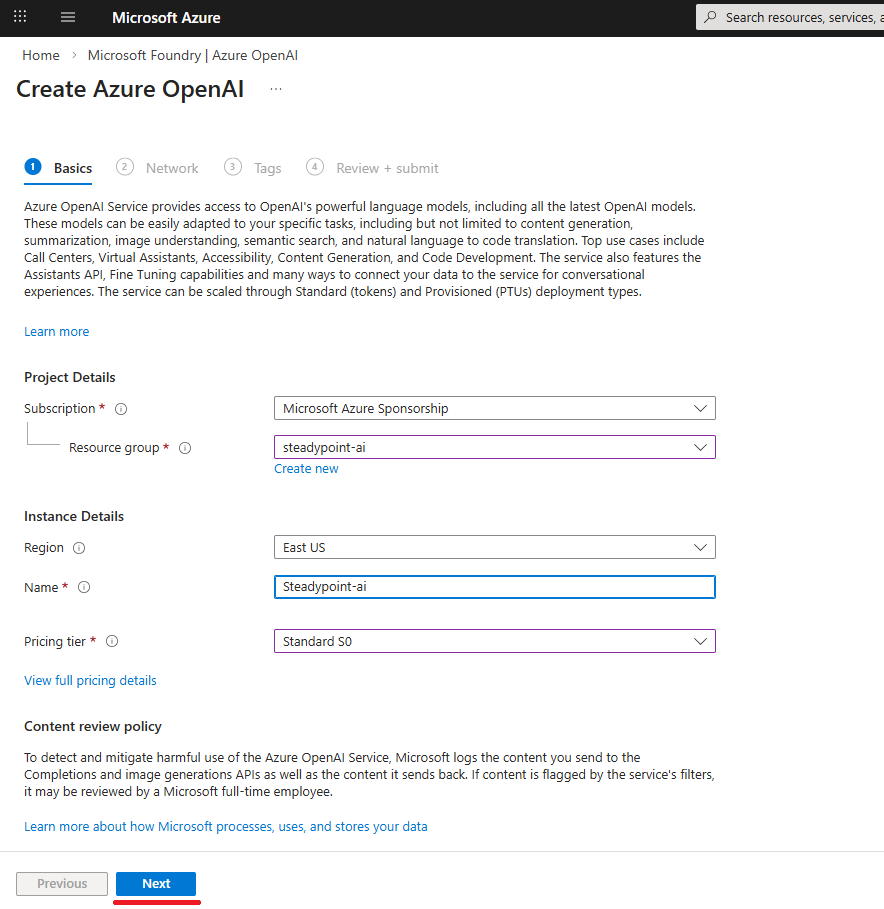The height and width of the screenshot is (909, 884).
Task: Expand the Subscription dropdown
Action: (x=494, y=408)
